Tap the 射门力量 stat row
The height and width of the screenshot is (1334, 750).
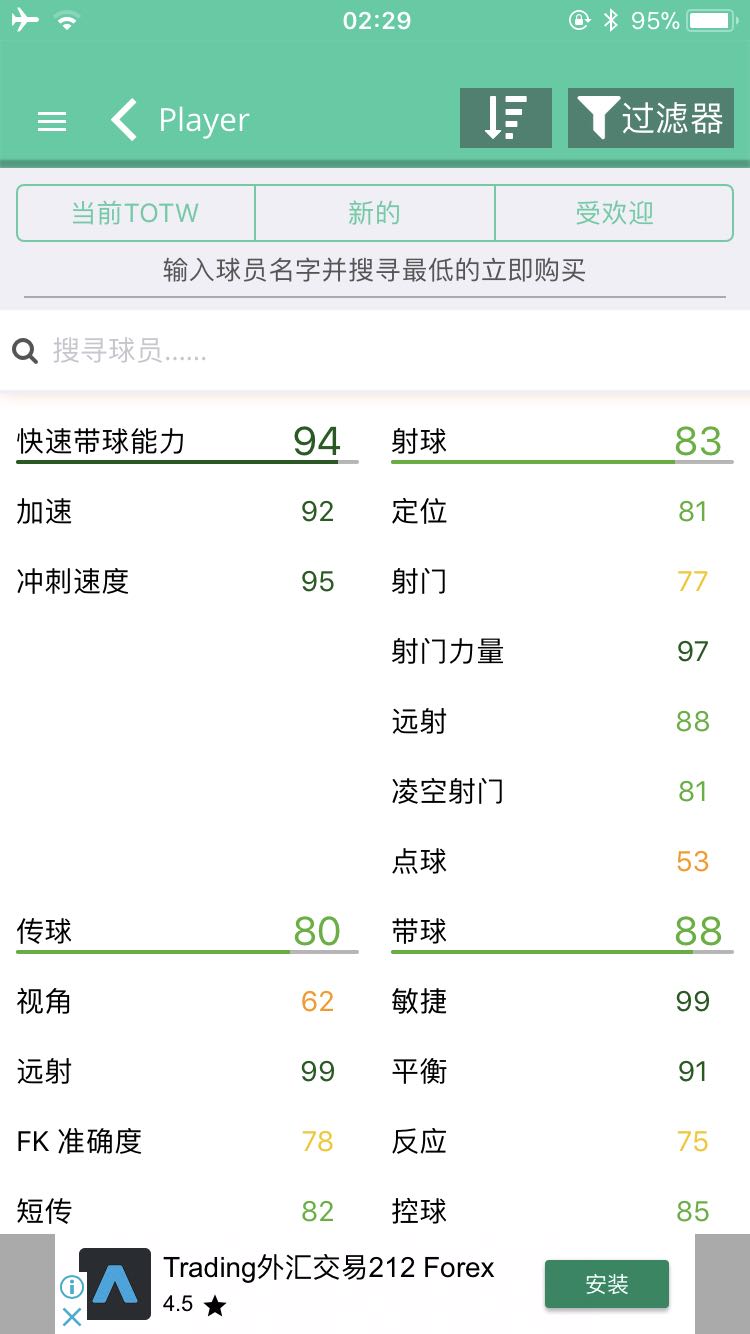coord(550,651)
